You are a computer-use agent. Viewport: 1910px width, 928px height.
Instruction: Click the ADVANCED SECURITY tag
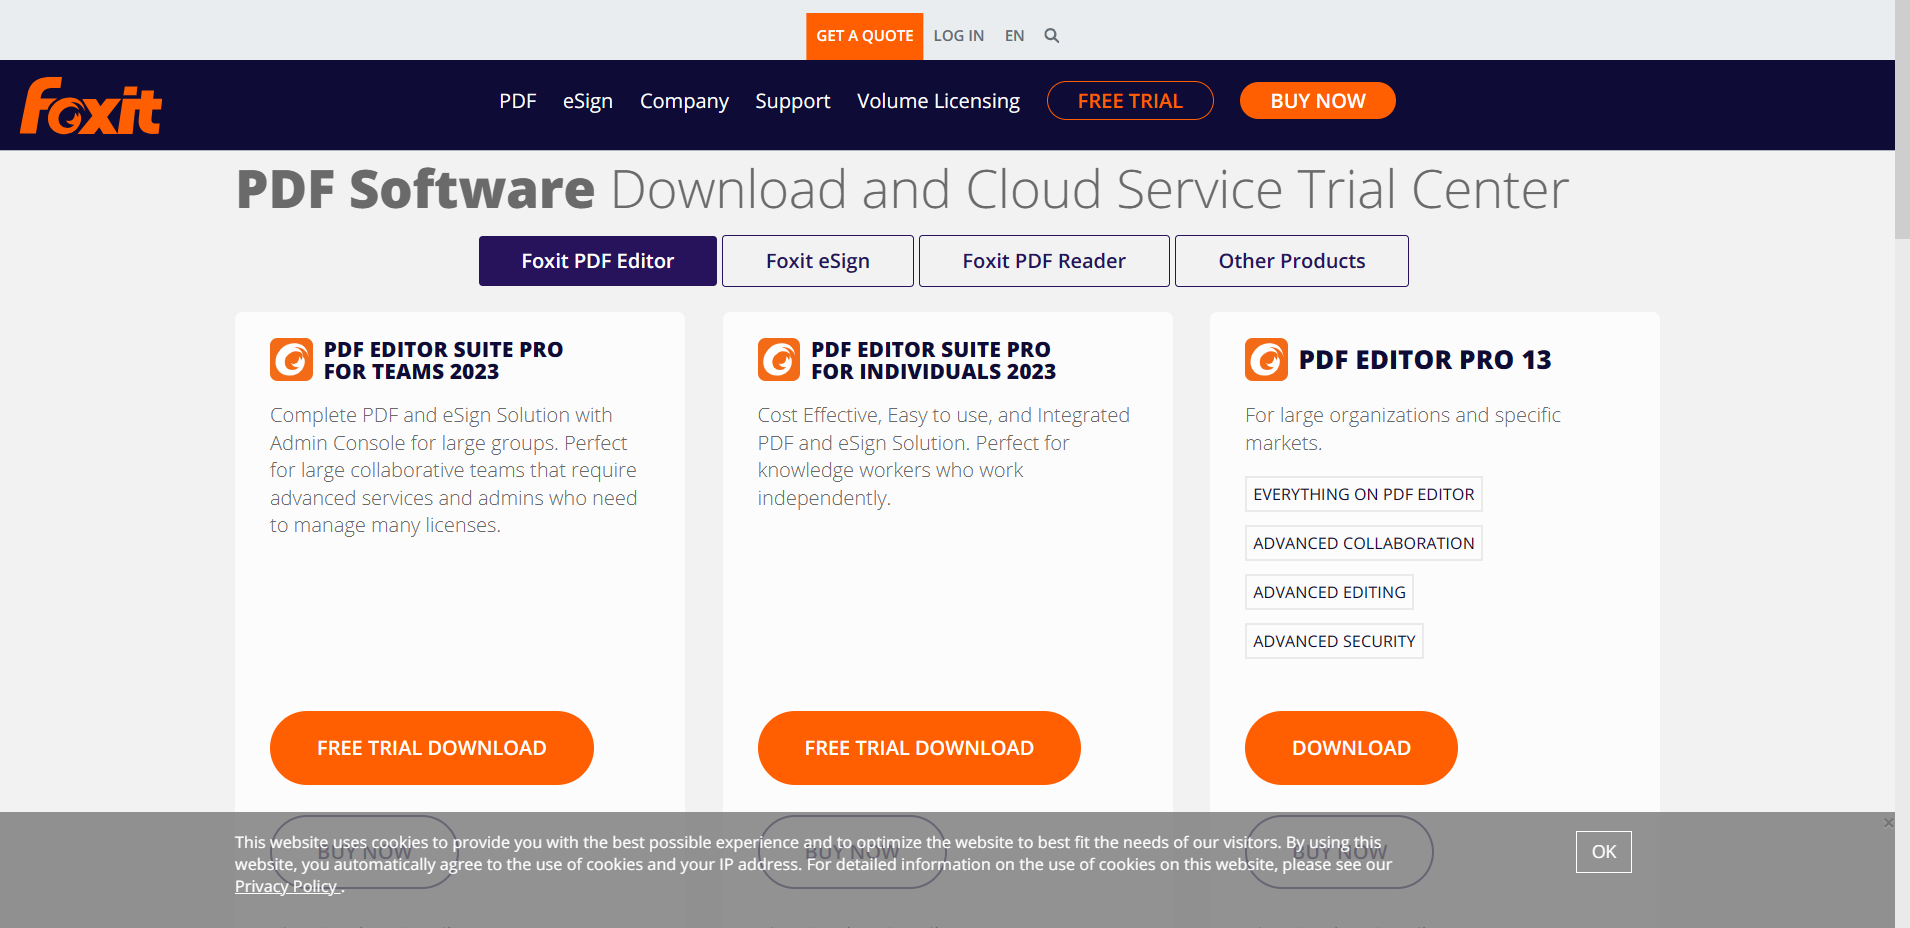click(1334, 641)
